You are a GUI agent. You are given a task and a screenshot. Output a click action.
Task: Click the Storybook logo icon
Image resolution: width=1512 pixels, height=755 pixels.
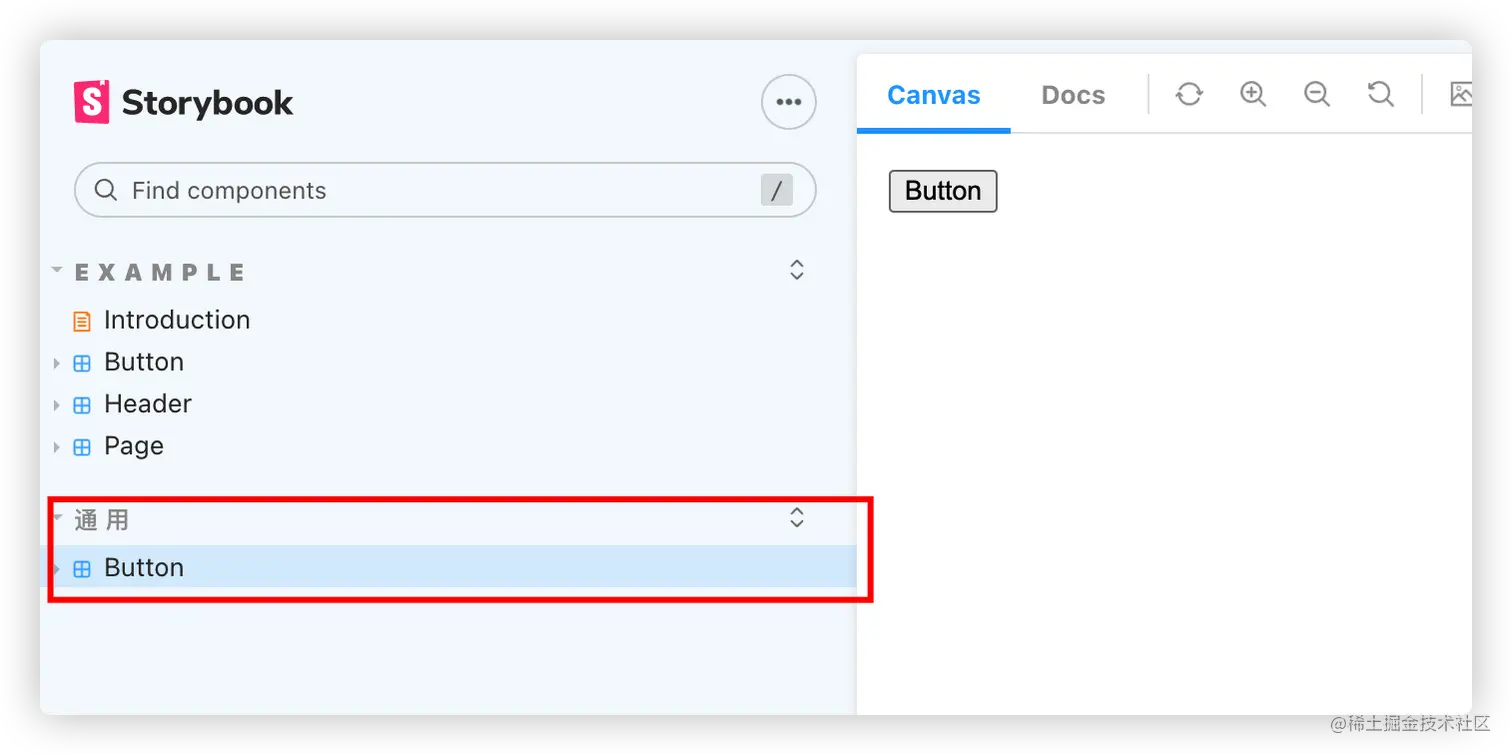(91, 102)
